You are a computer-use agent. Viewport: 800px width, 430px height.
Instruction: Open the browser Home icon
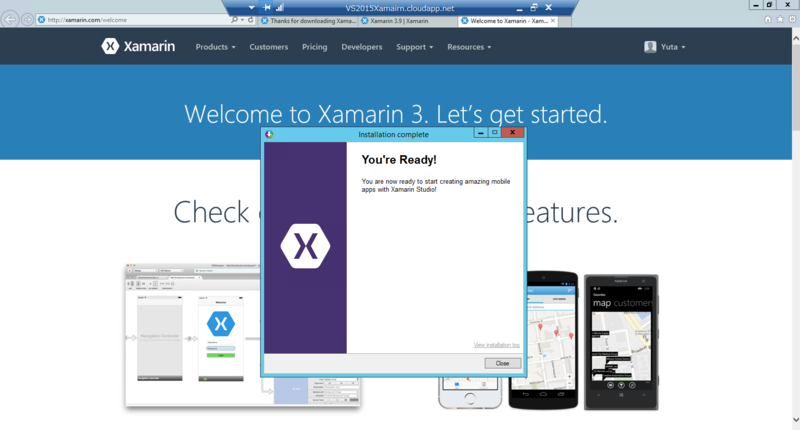click(x=768, y=19)
